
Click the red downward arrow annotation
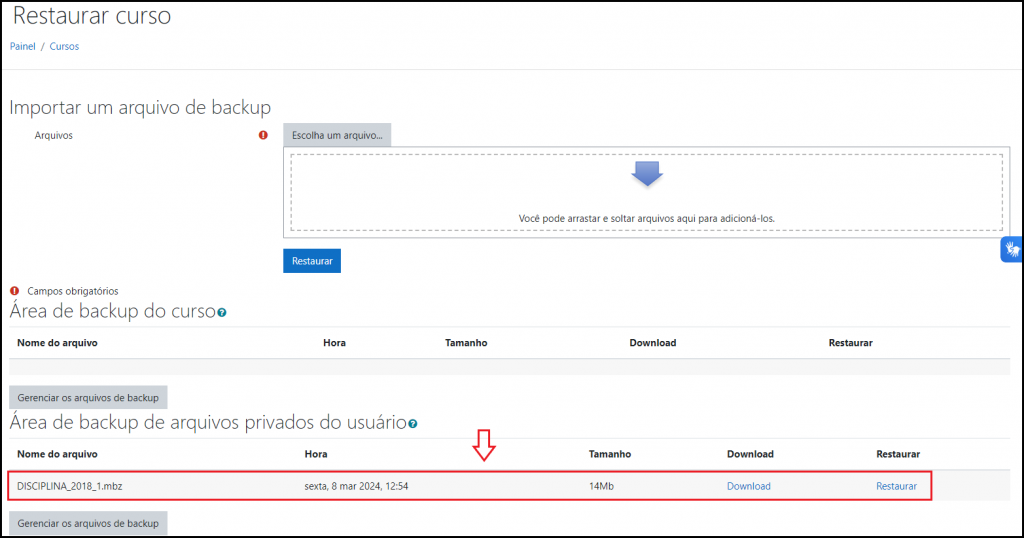[x=484, y=448]
